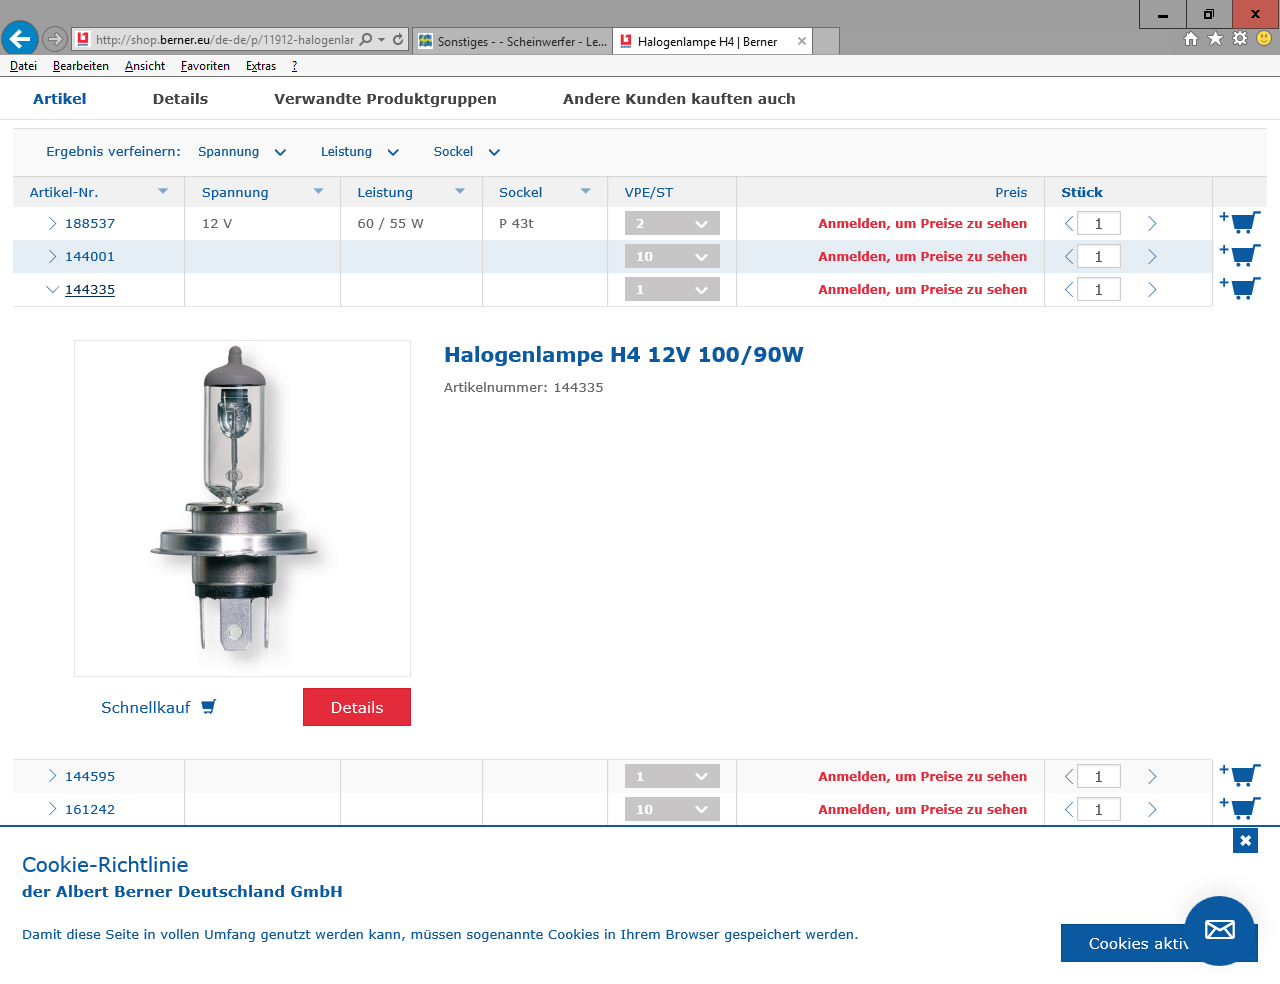Add article 188537 to cart
Screen dimensions: 1280x984
1240,222
